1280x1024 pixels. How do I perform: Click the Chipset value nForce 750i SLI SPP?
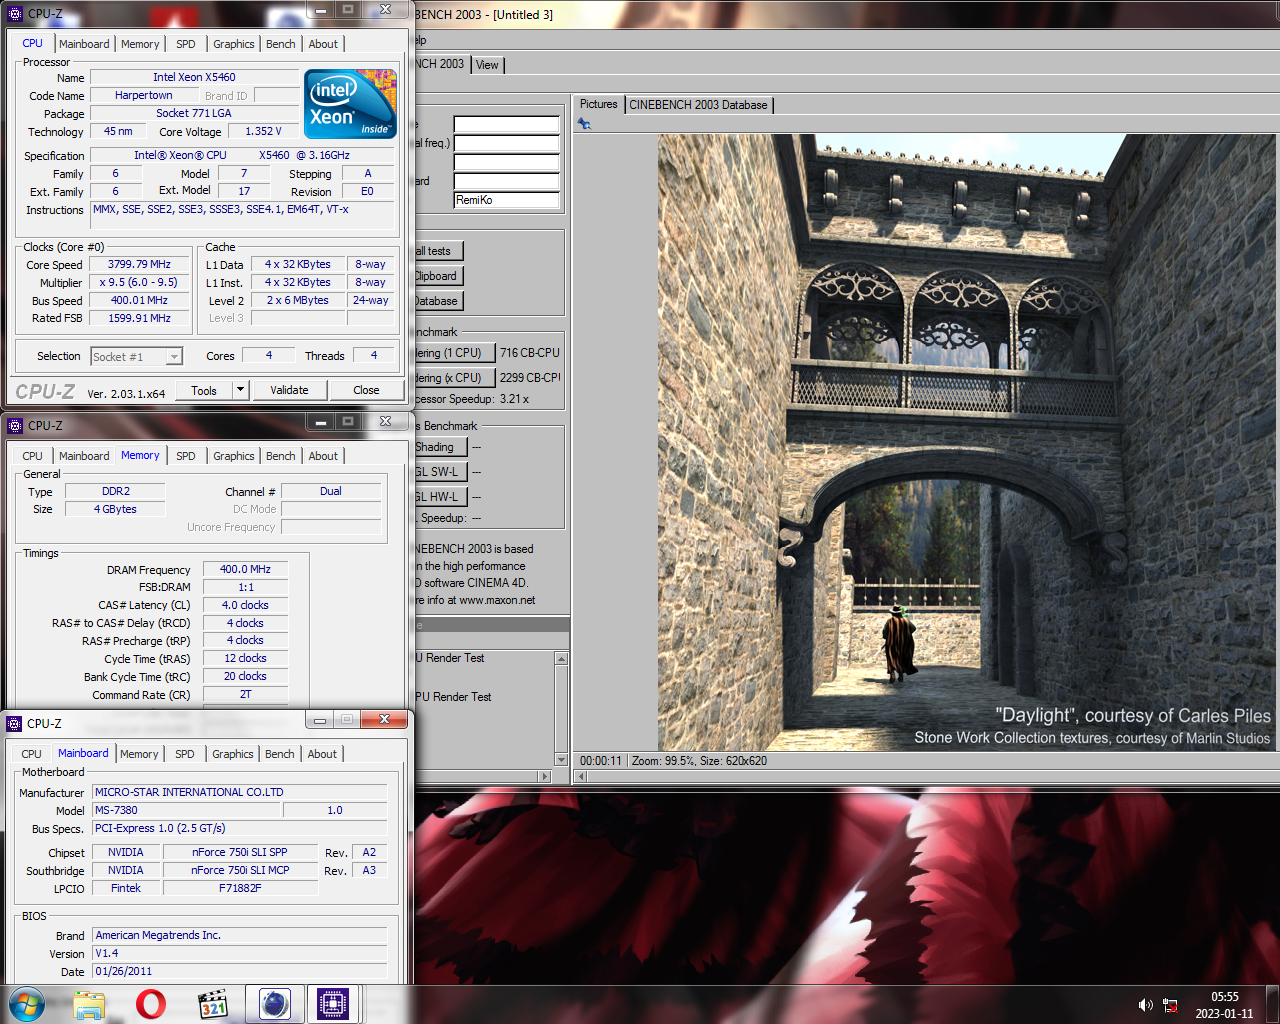coord(239,852)
